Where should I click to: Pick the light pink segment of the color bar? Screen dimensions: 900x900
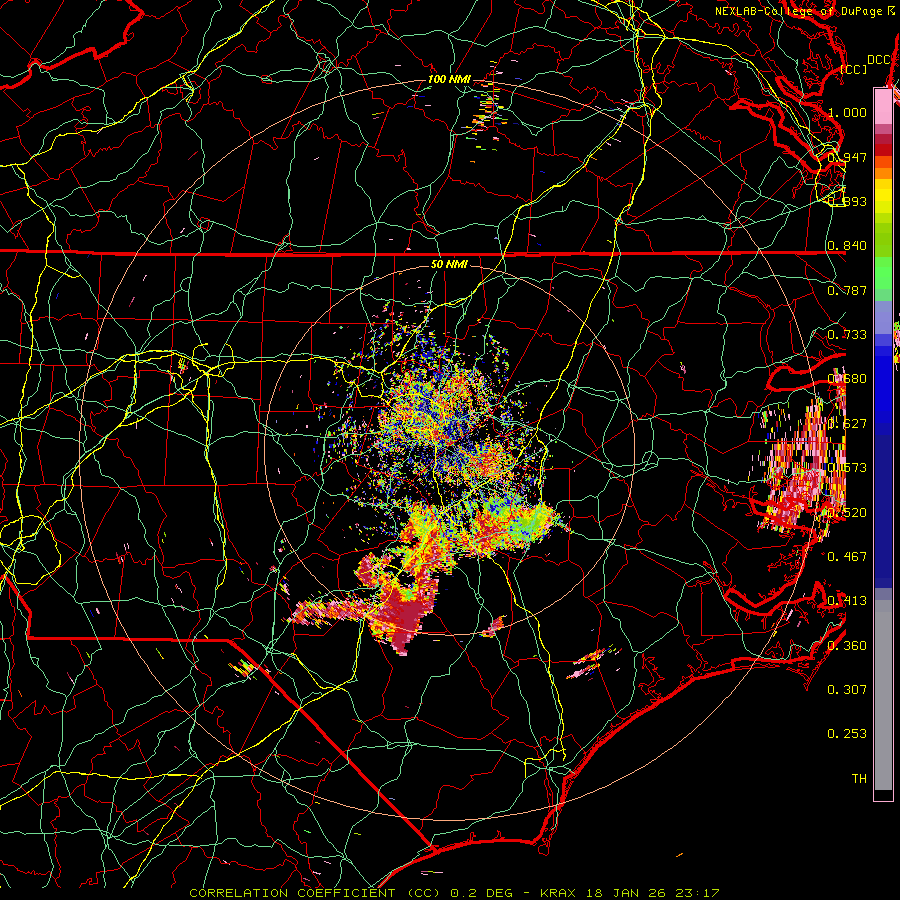click(x=883, y=106)
